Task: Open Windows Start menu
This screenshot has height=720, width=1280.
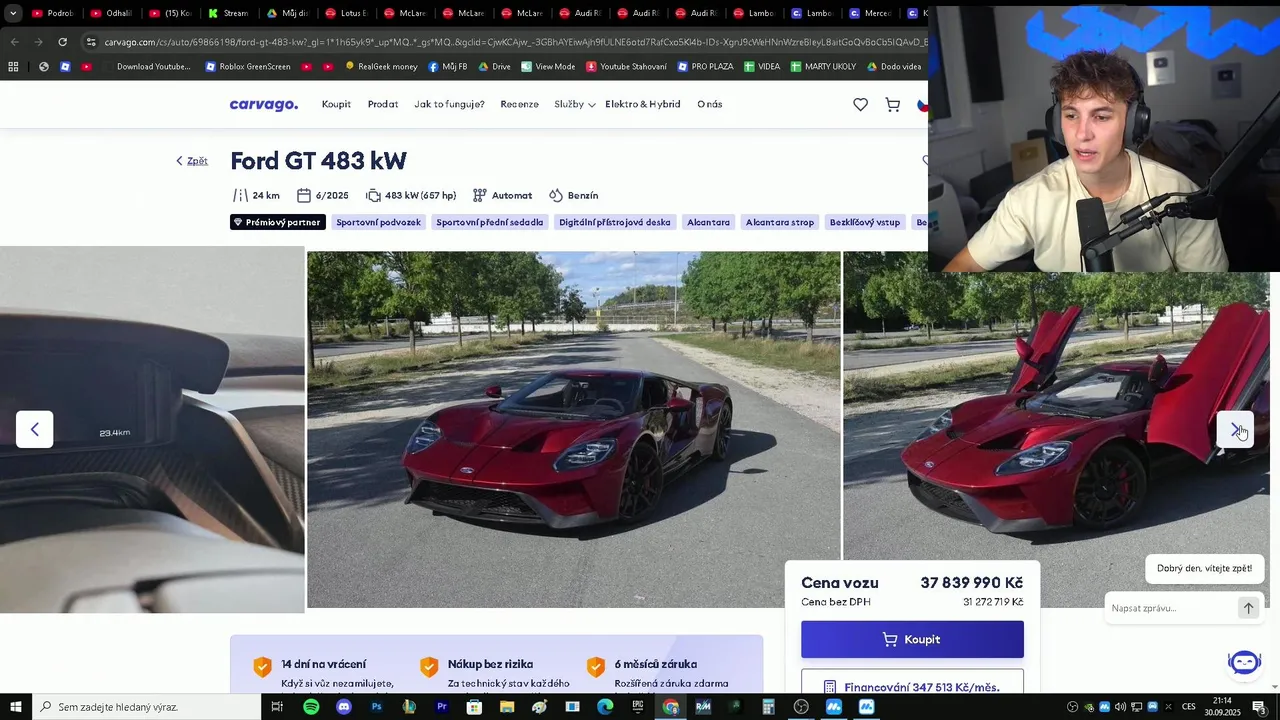Action: click(15, 707)
